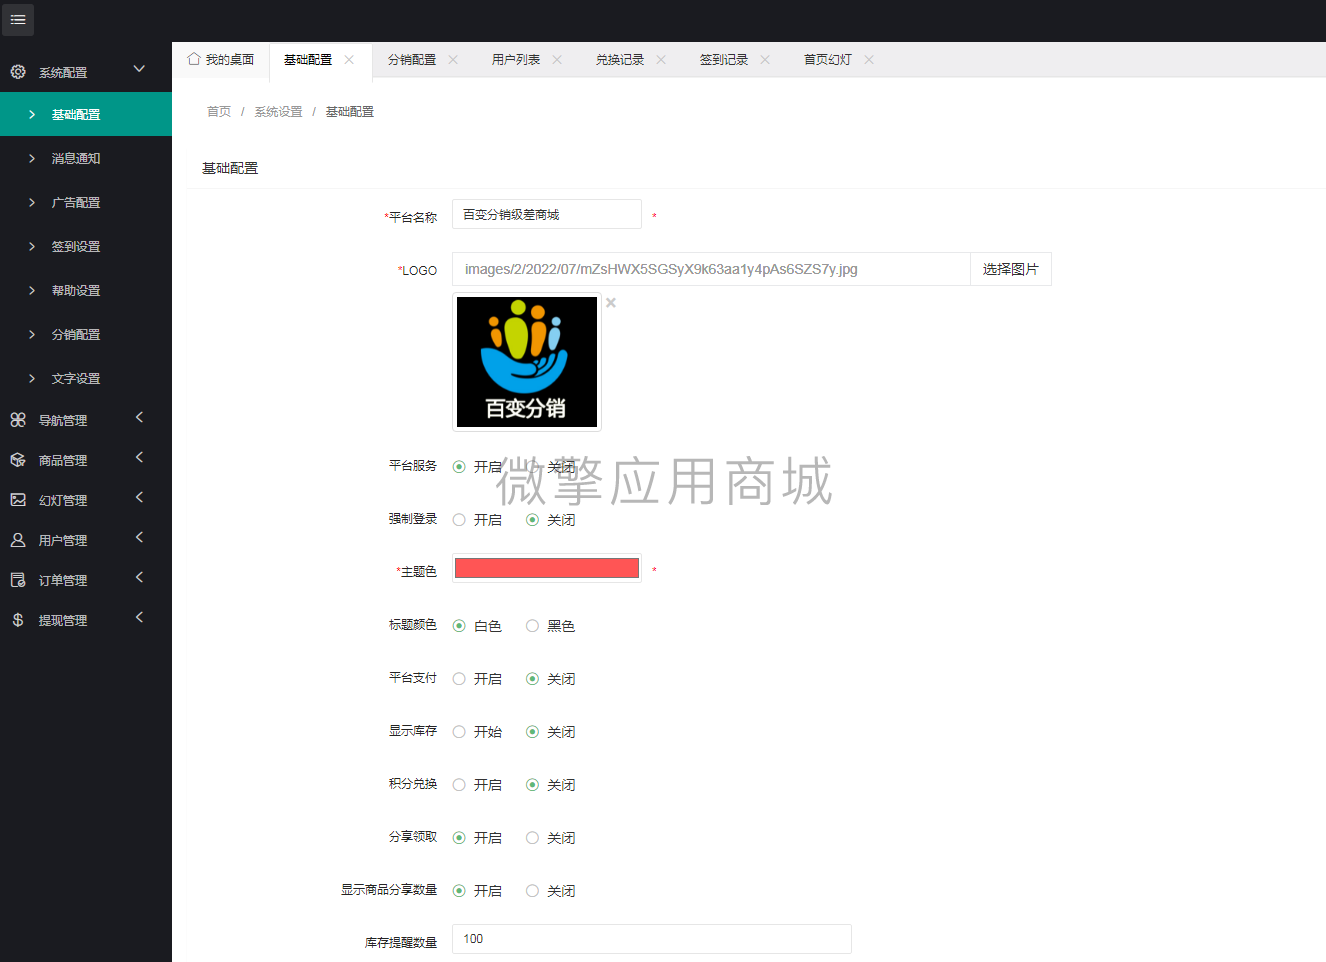This screenshot has width=1326, height=962.
Task: Collapse the 系统配置 menu chevron
Action: point(139,69)
